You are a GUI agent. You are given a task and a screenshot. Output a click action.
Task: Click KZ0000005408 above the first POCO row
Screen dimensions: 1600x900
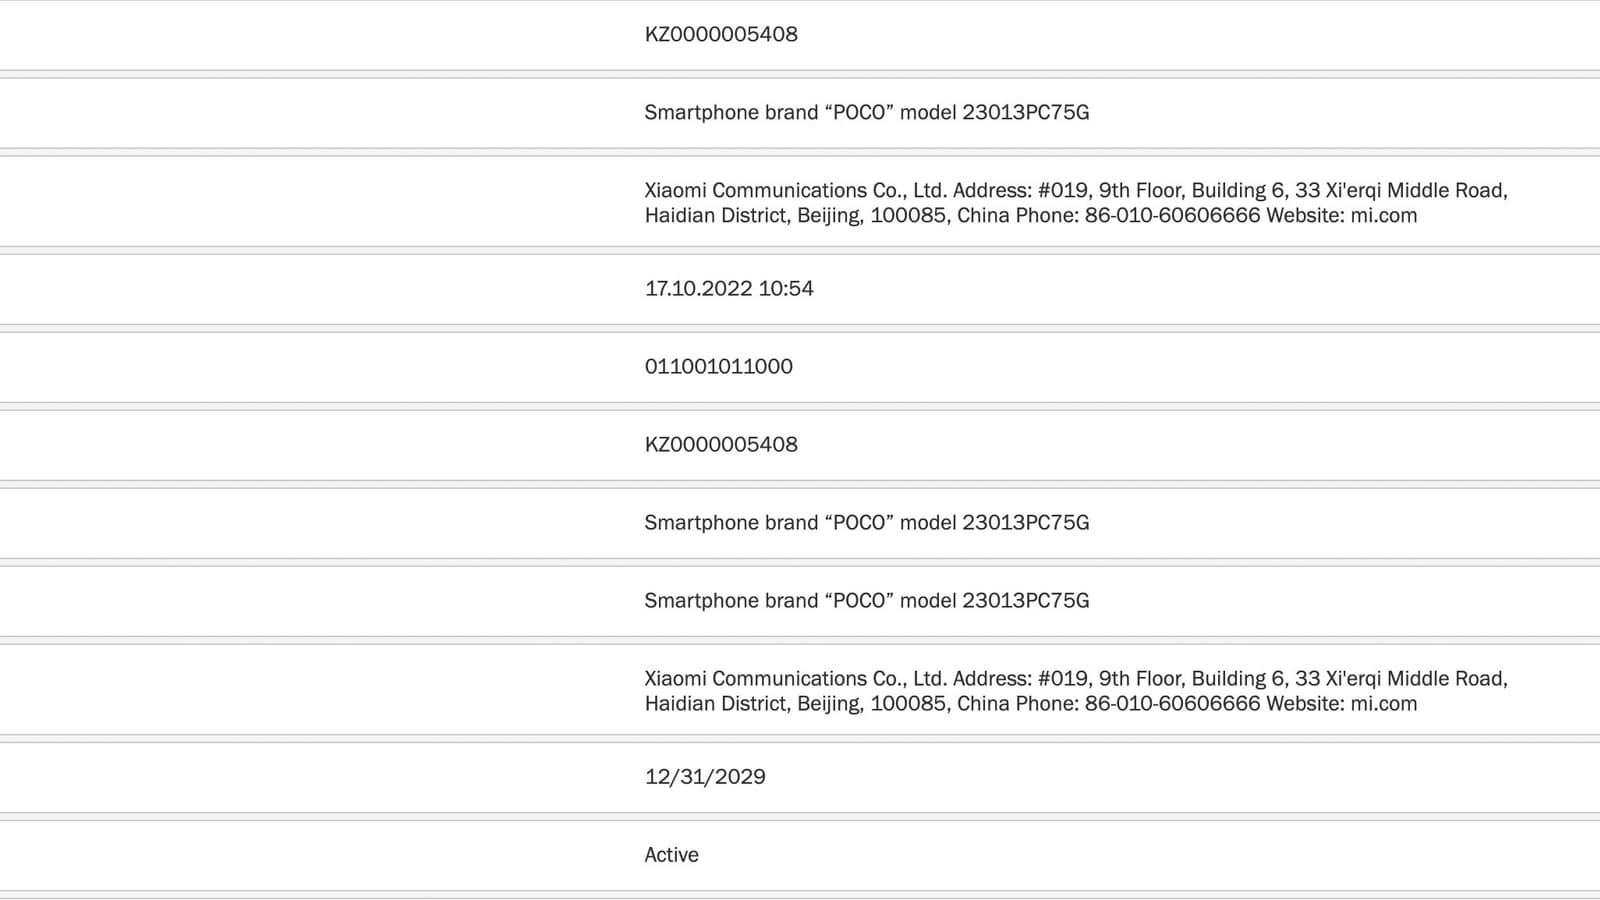721,35
